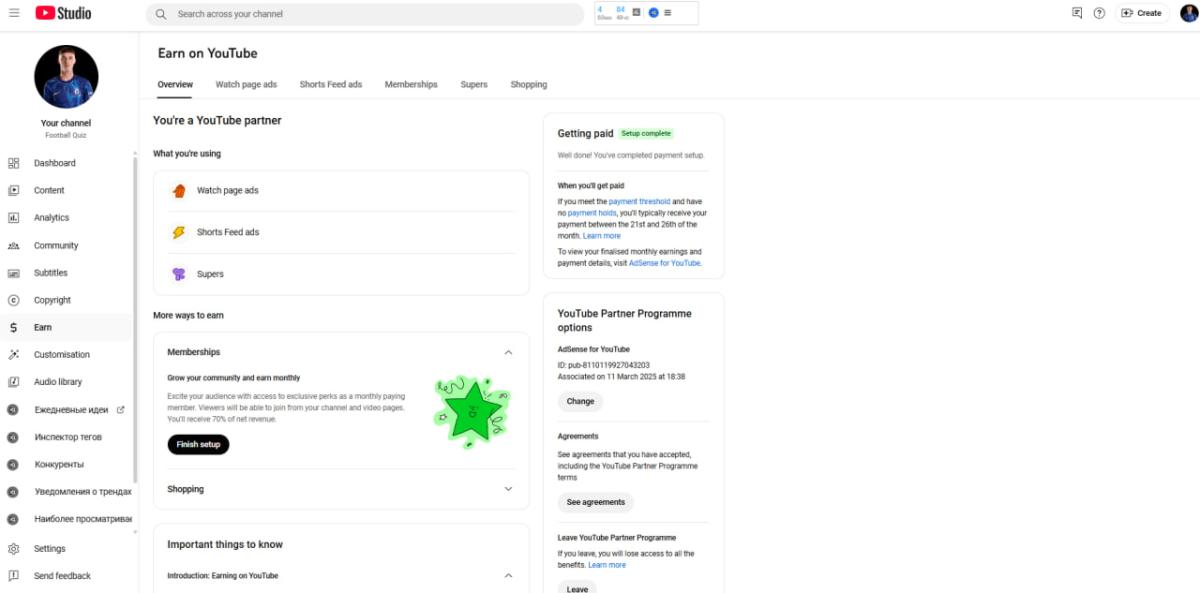Click the Create button

[x=1142, y=13]
